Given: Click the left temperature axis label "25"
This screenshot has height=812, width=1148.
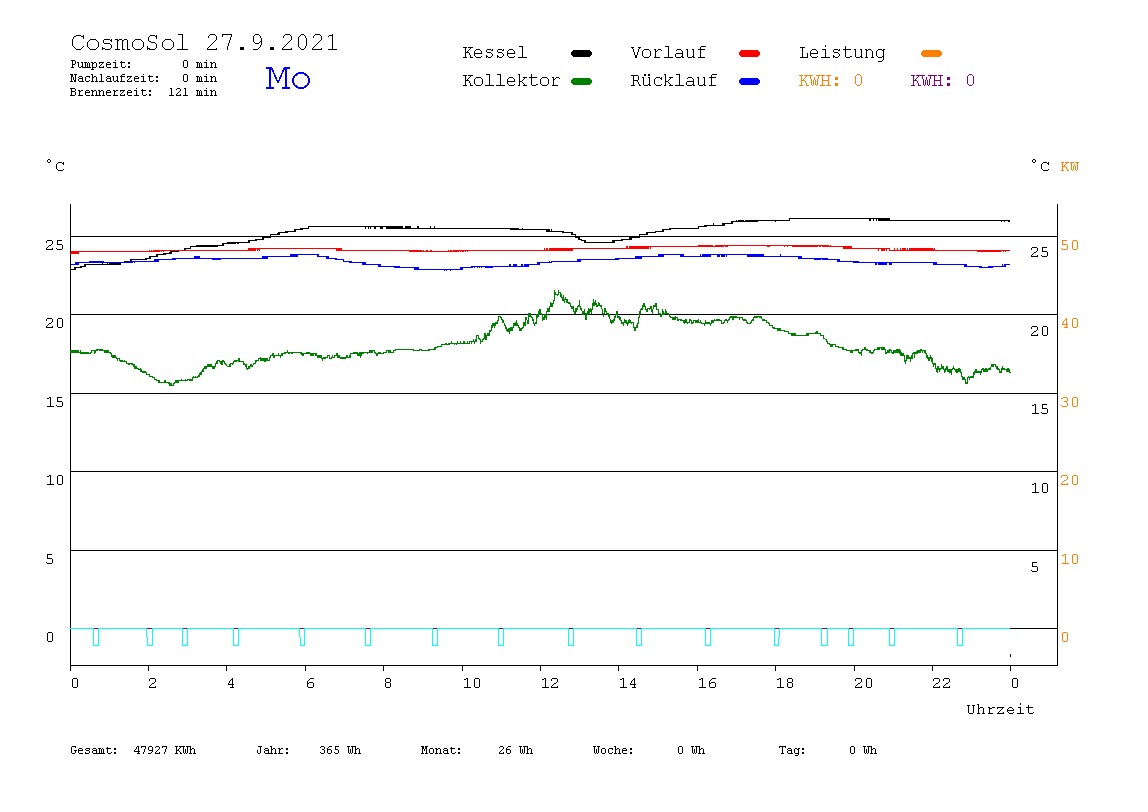Looking at the screenshot, I should 55,245.
